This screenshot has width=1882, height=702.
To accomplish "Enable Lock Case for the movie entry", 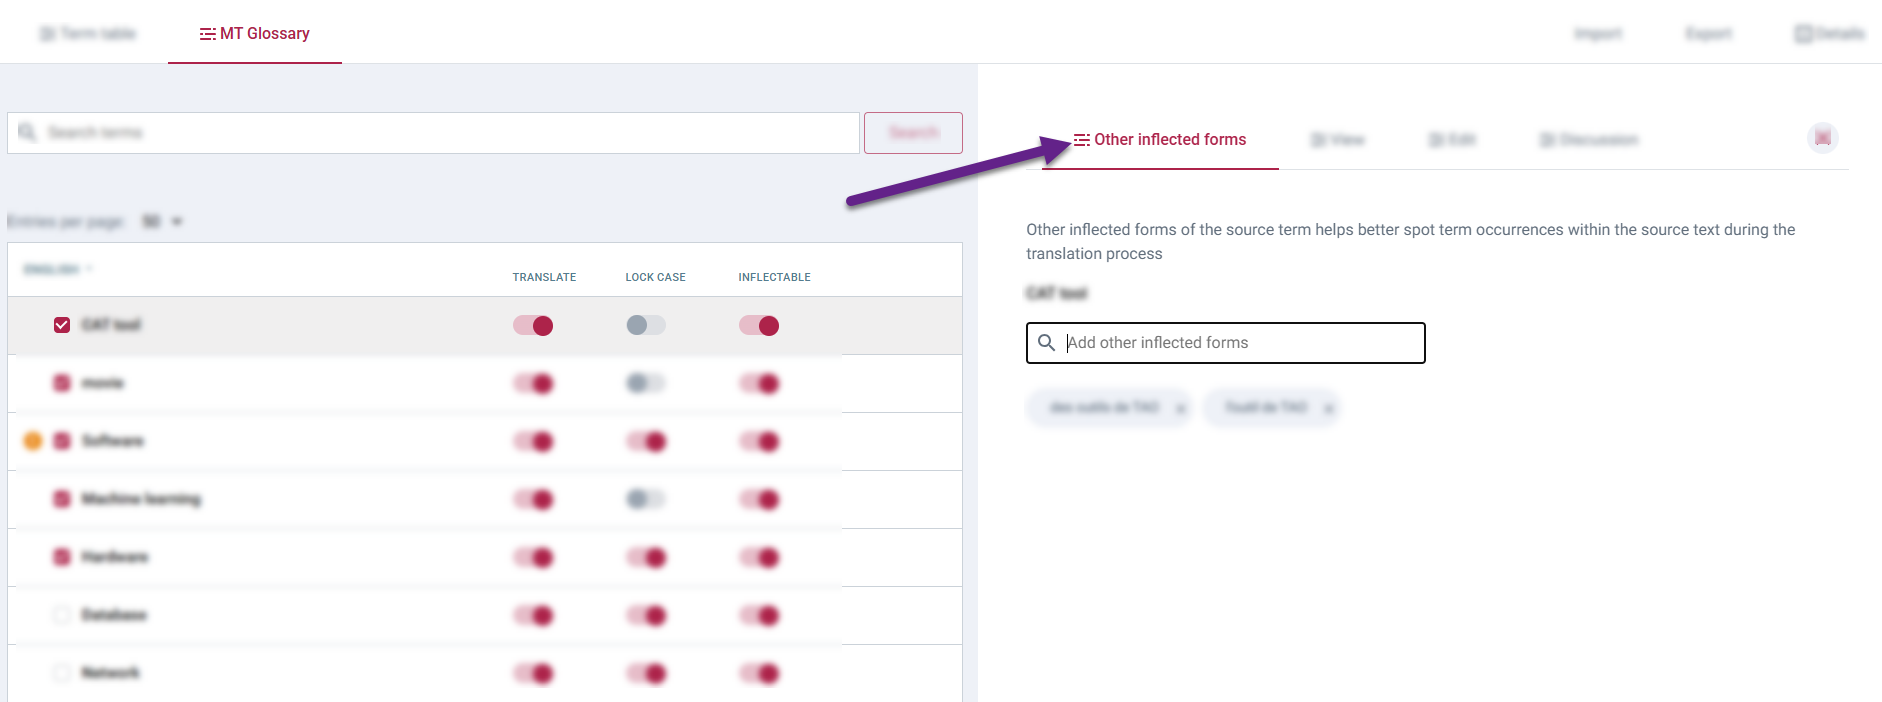I will point(645,383).
